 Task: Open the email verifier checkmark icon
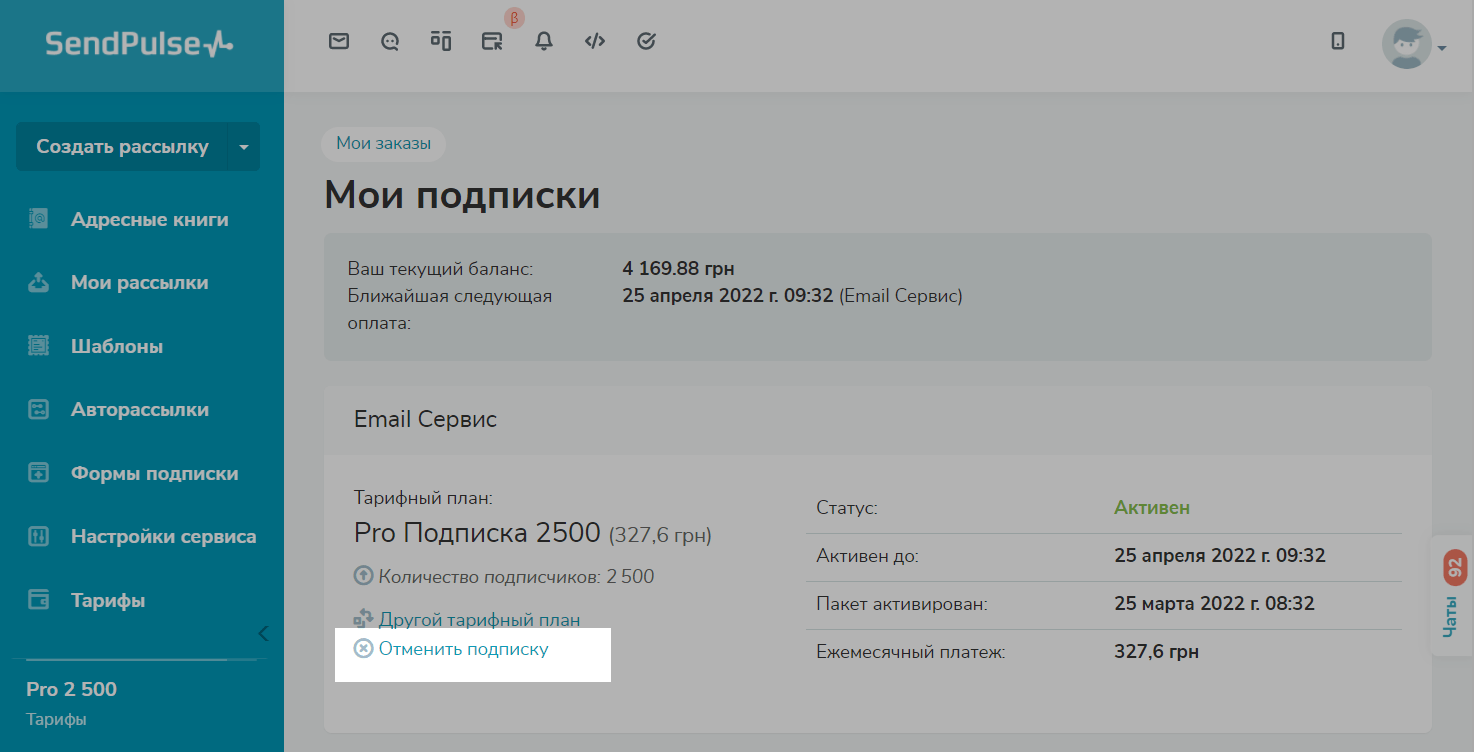click(x=646, y=41)
